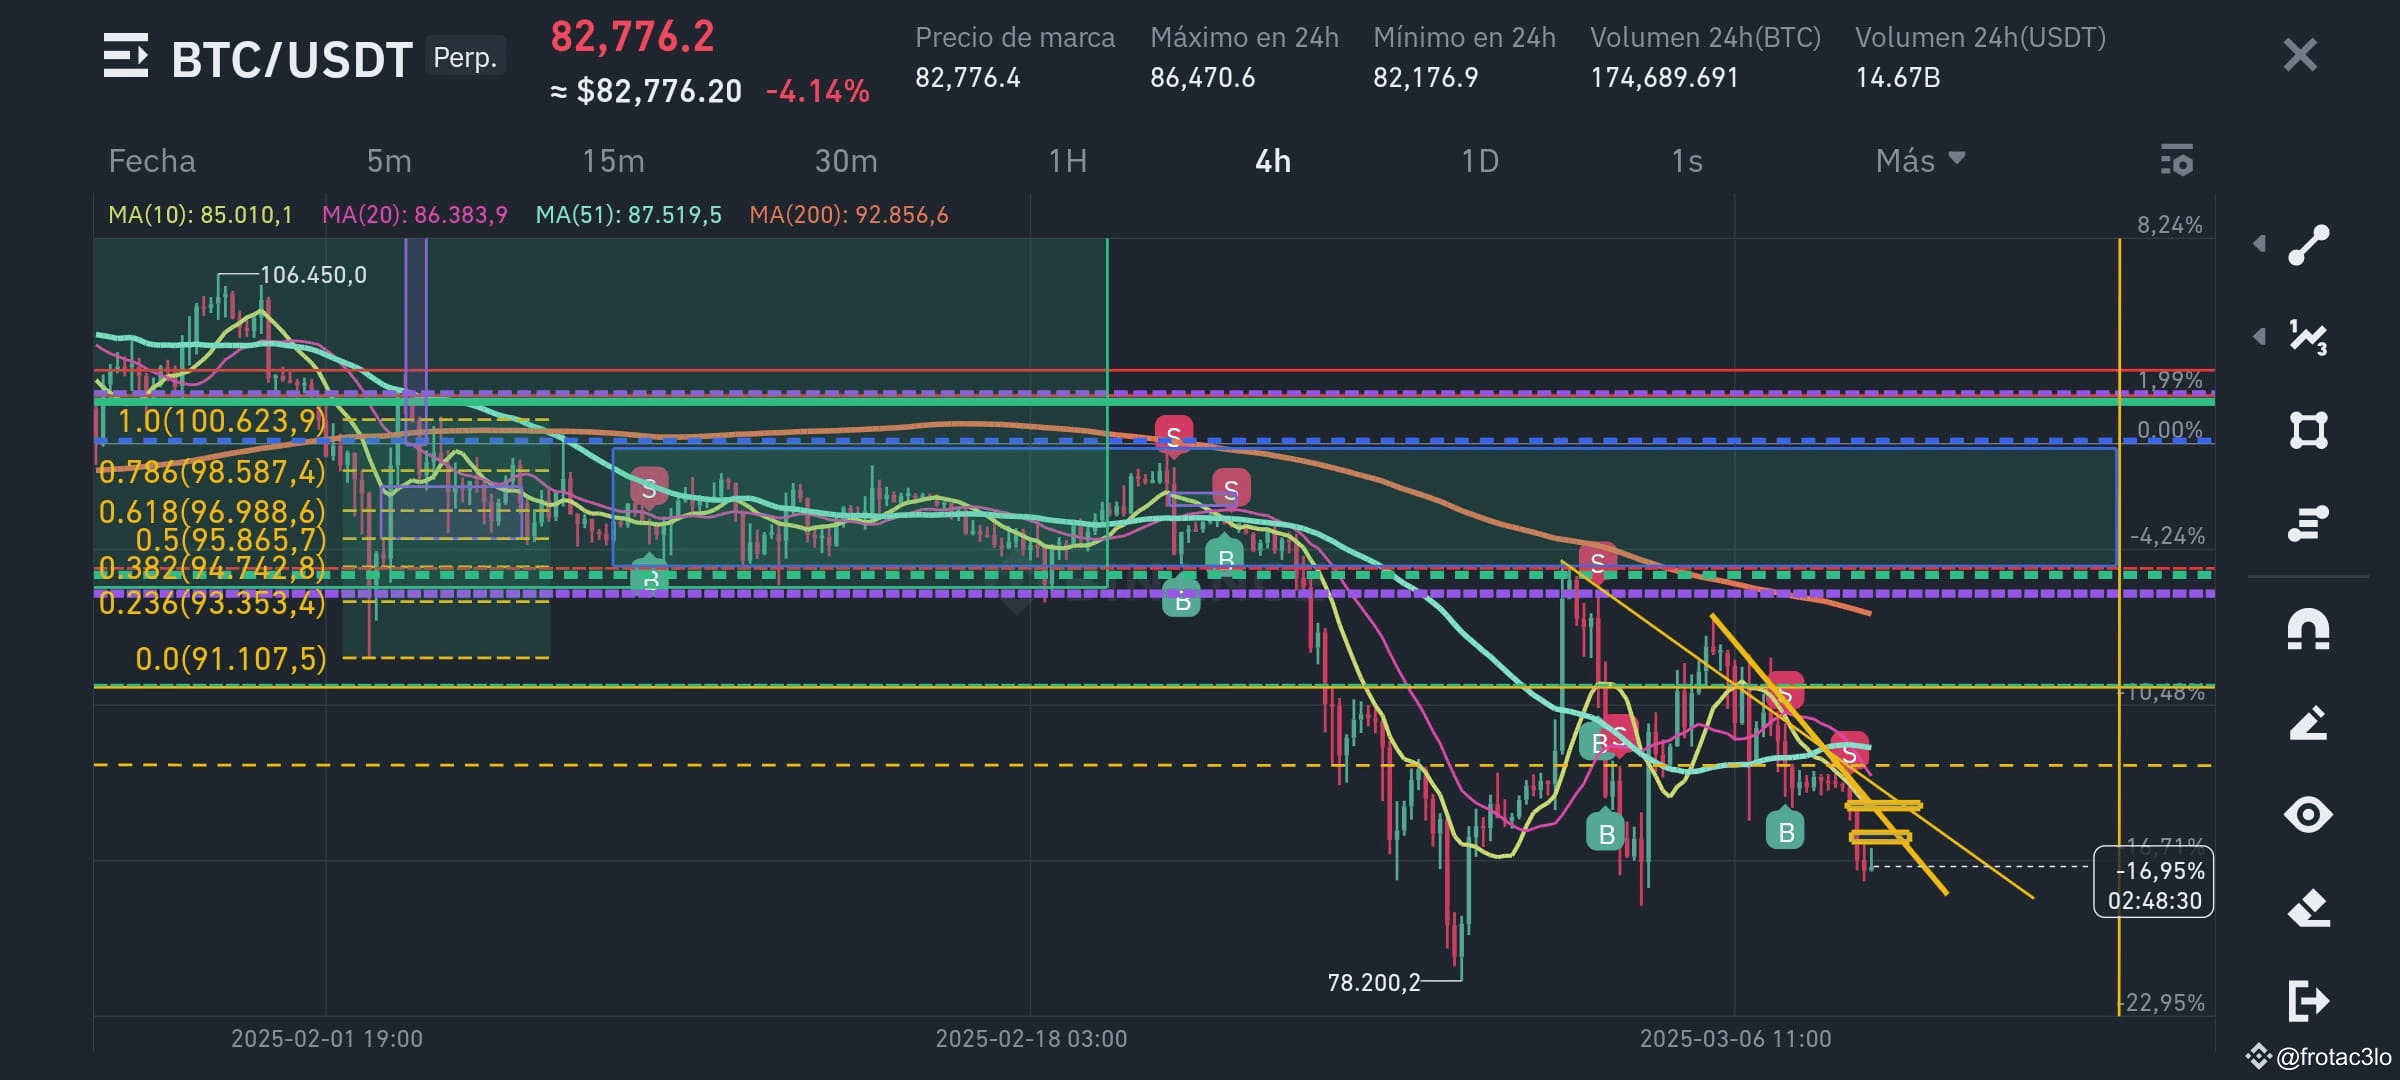Open the BTC/USDT pair selector

click(291, 59)
